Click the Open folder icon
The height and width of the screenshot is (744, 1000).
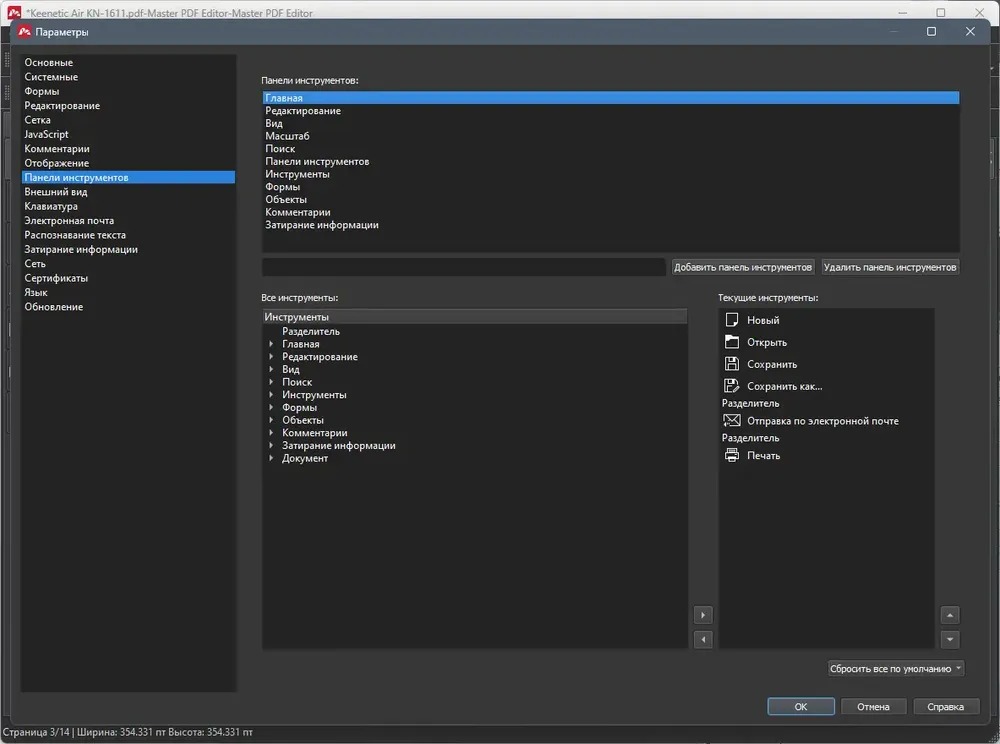coord(732,342)
